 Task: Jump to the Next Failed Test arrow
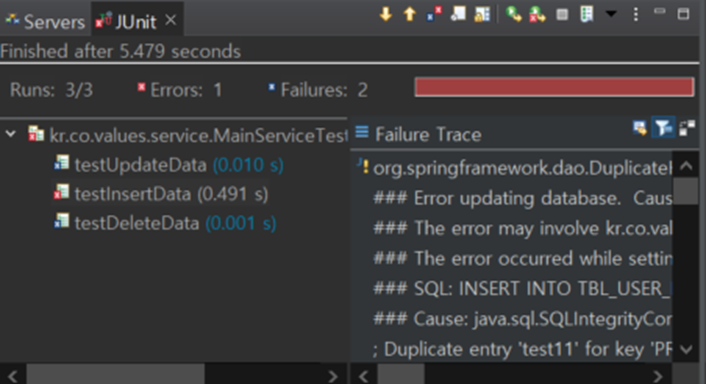pyautogui.click(x=385, y=14)
